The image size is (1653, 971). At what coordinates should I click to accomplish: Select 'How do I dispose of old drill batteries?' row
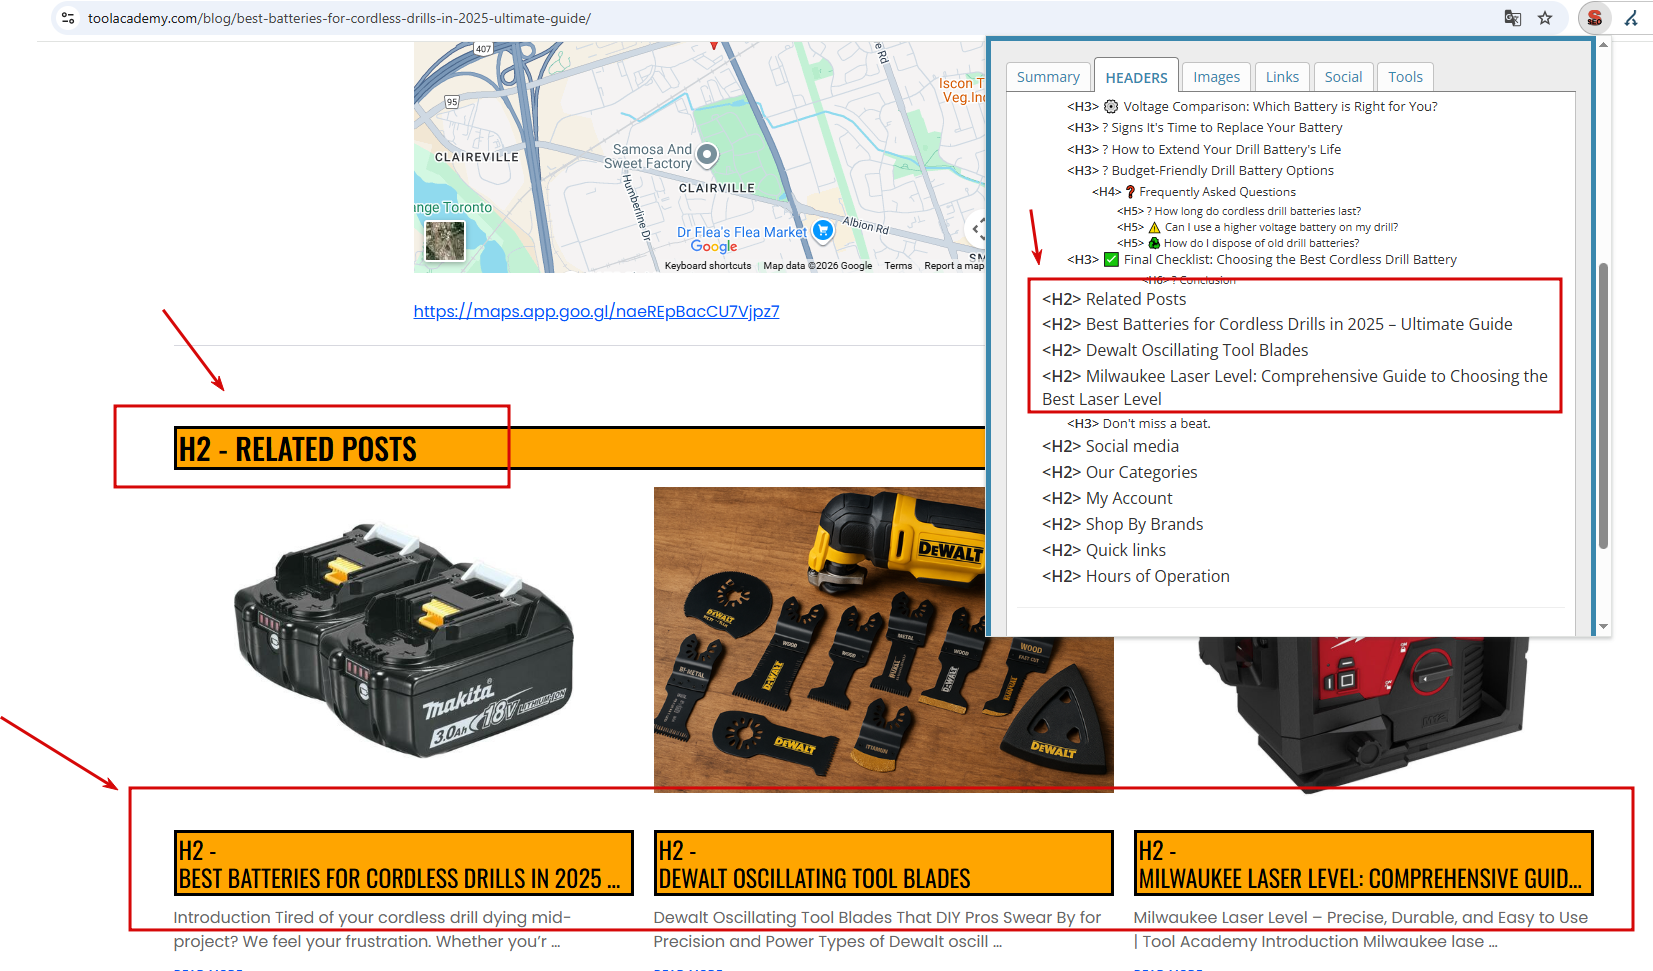click(x=1238, y=243)
